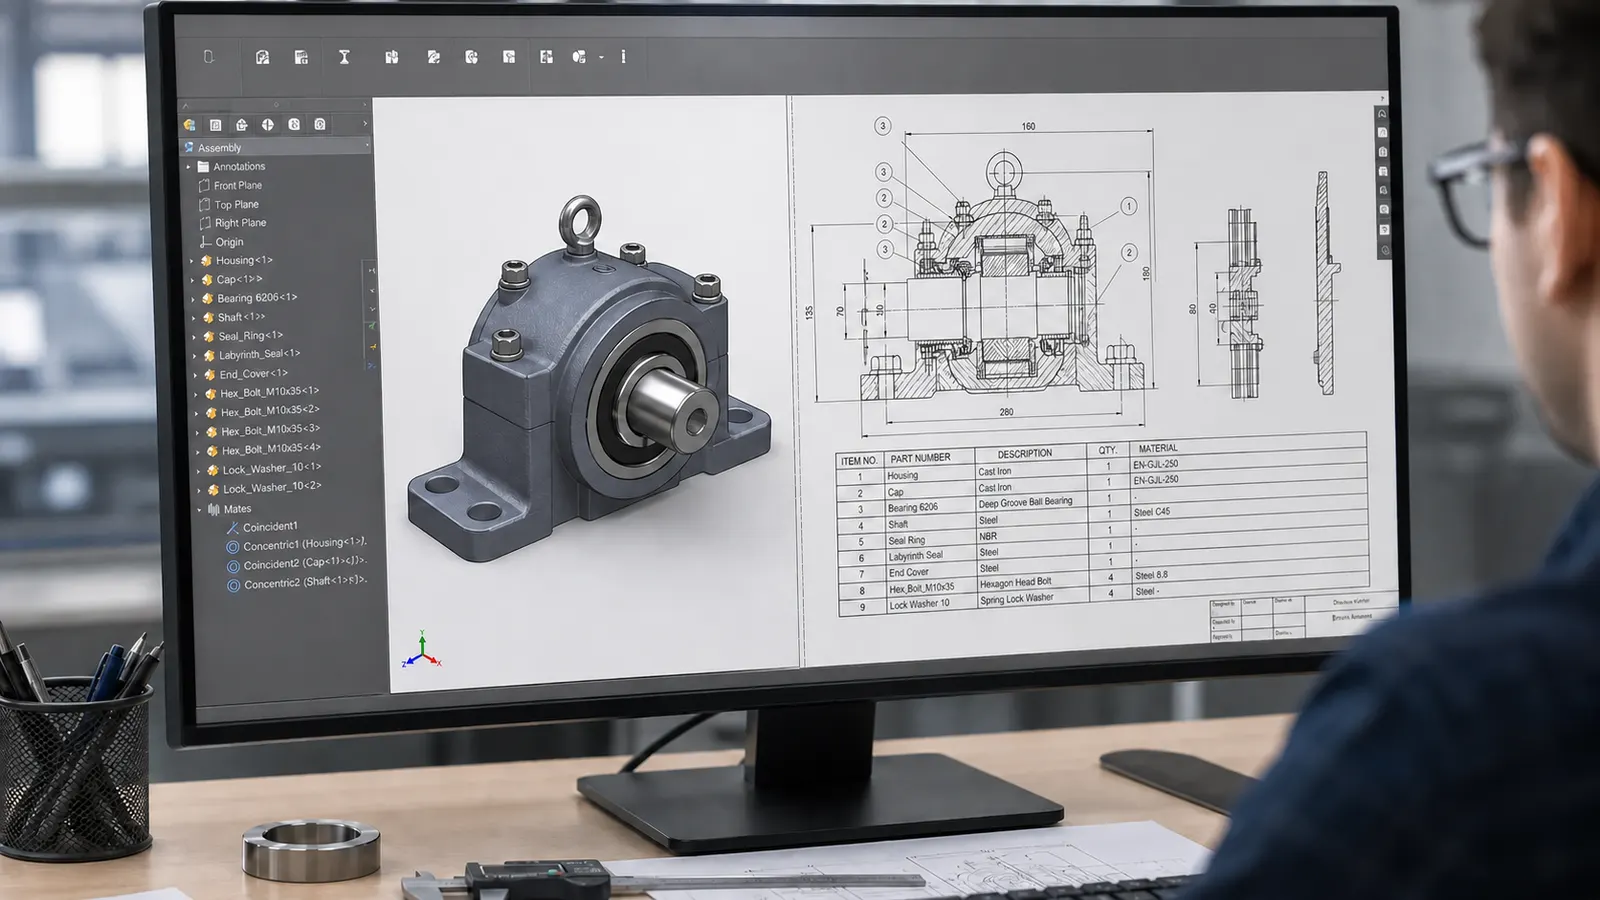1600x900 pixels.
Task: Click the part icon beside Bearing 6206<1>
Action: (208, 298)
